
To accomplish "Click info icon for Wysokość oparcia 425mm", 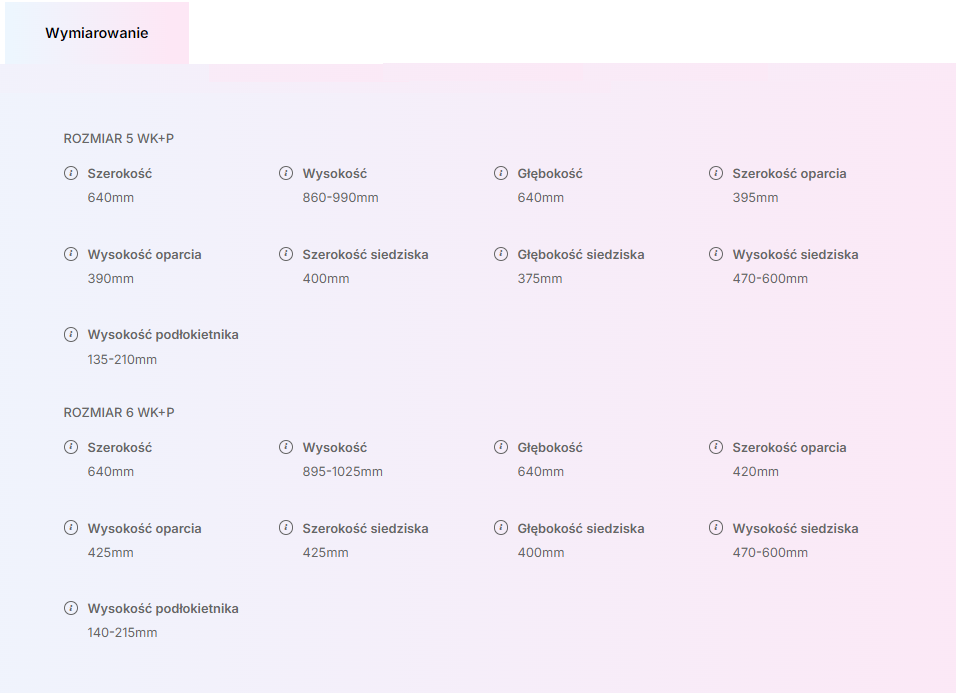I will tap(71, 527).
